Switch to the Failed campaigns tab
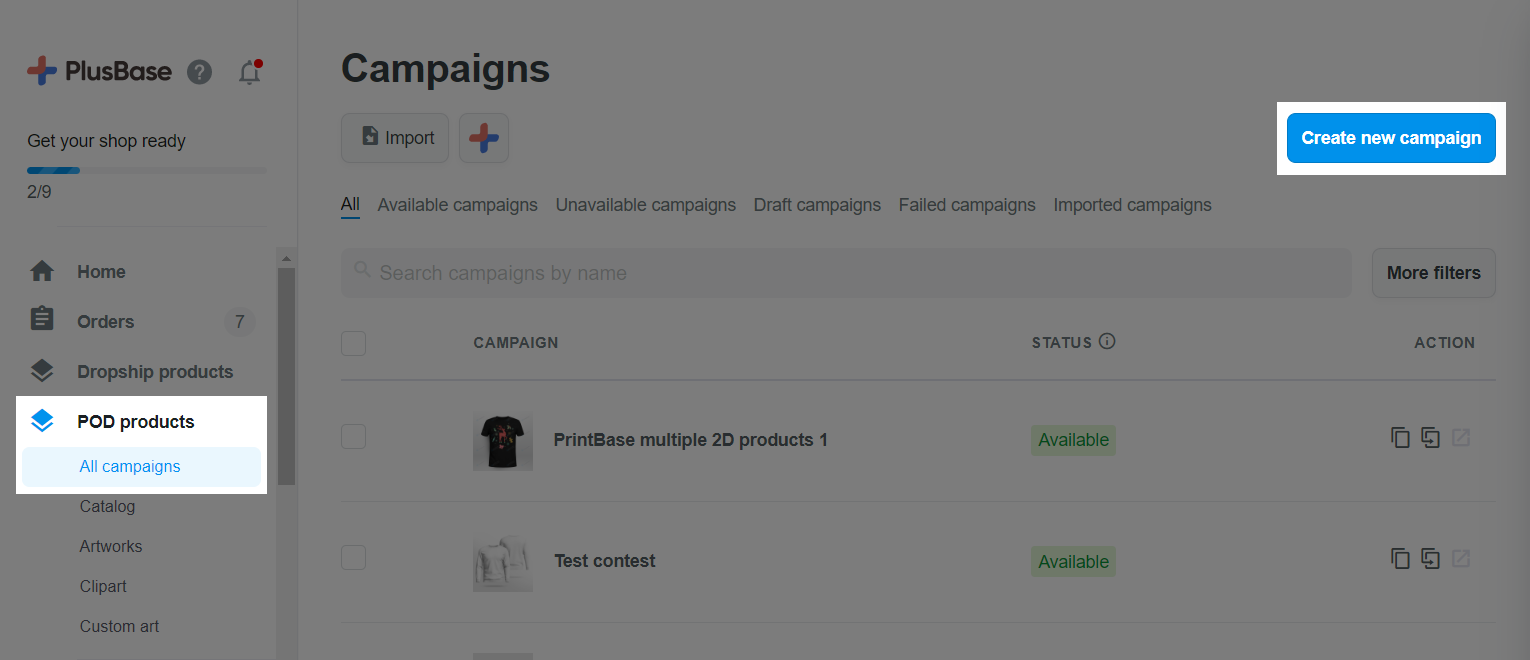1530x660 pixels. [967, 205]
